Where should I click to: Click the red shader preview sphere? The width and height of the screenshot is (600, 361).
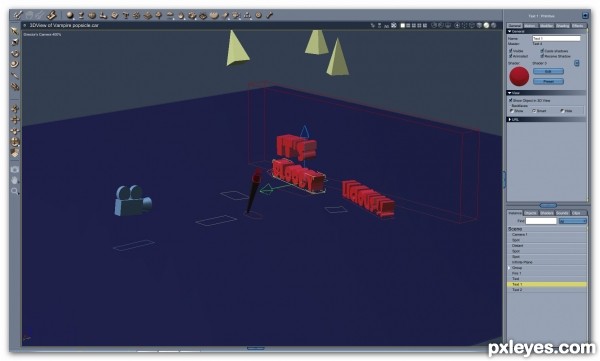coord(519,76)
